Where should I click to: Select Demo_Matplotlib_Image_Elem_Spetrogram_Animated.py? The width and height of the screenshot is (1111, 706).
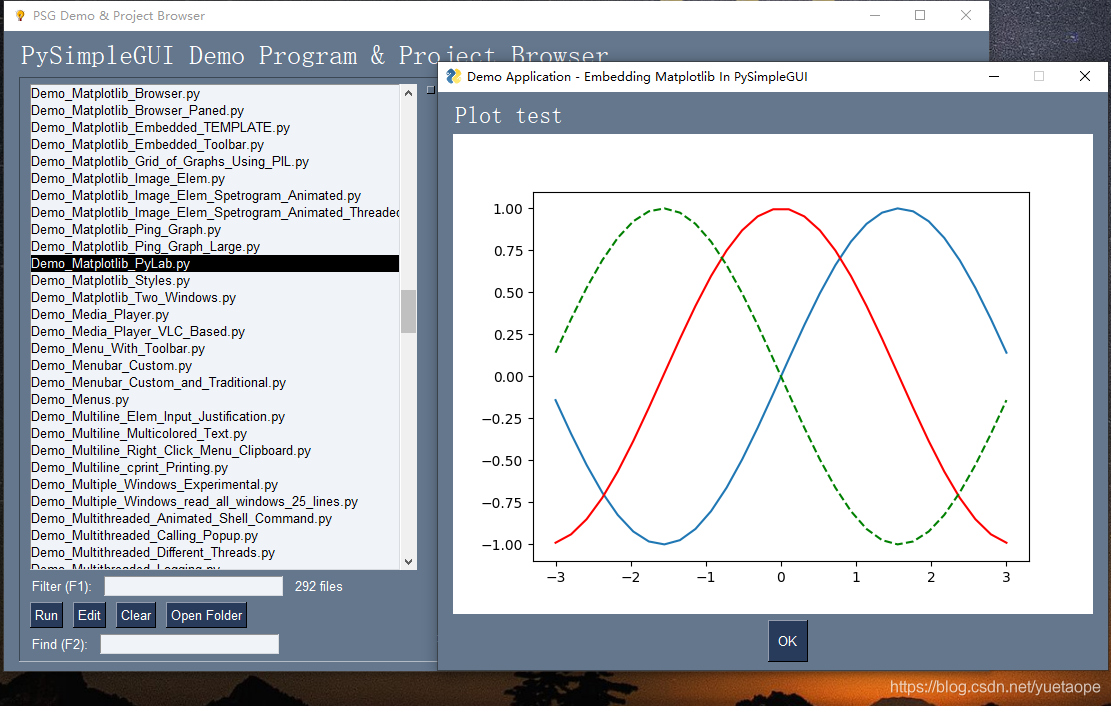[x=215, y=196]
